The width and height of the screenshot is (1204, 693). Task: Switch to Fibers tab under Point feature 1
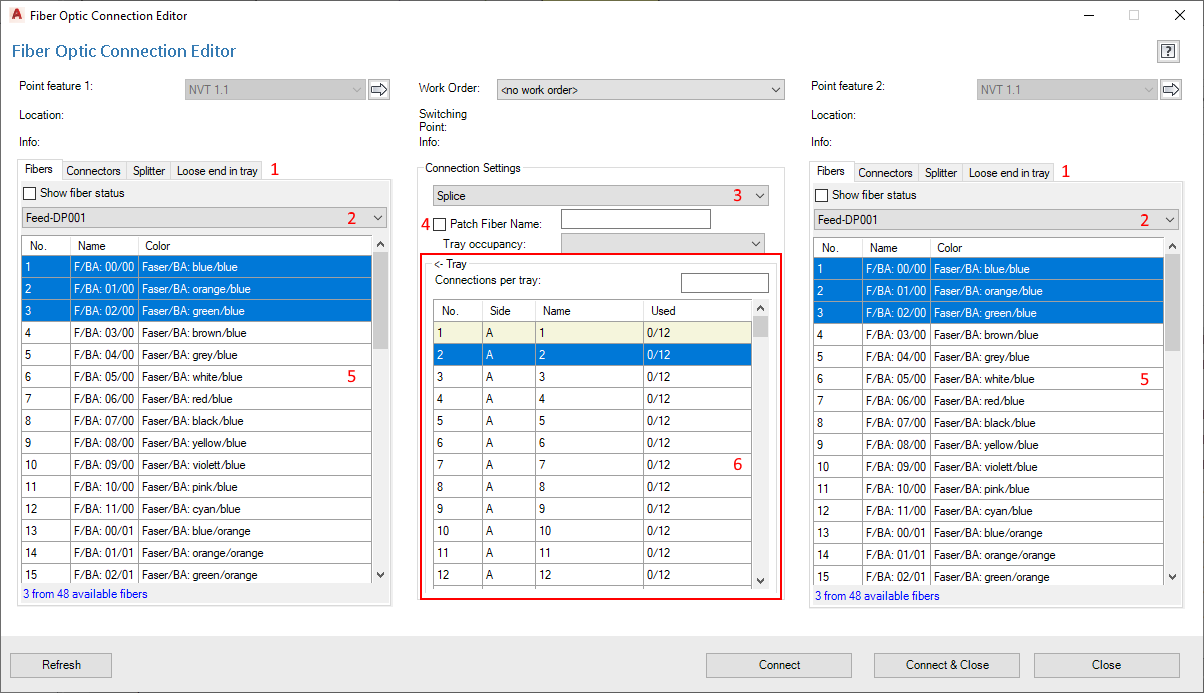[x=40, y=169]
